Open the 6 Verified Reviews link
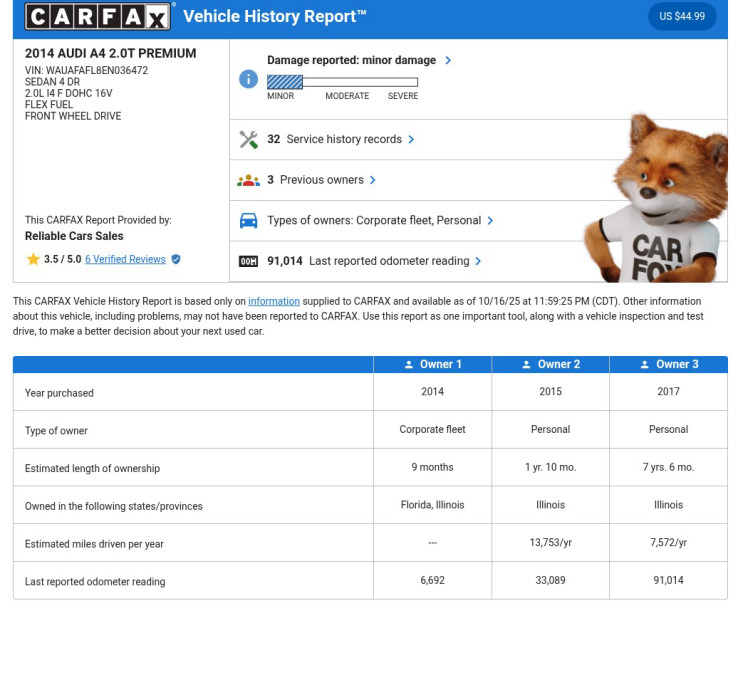This screenshot has width=743, height=680. coord(125,260)
